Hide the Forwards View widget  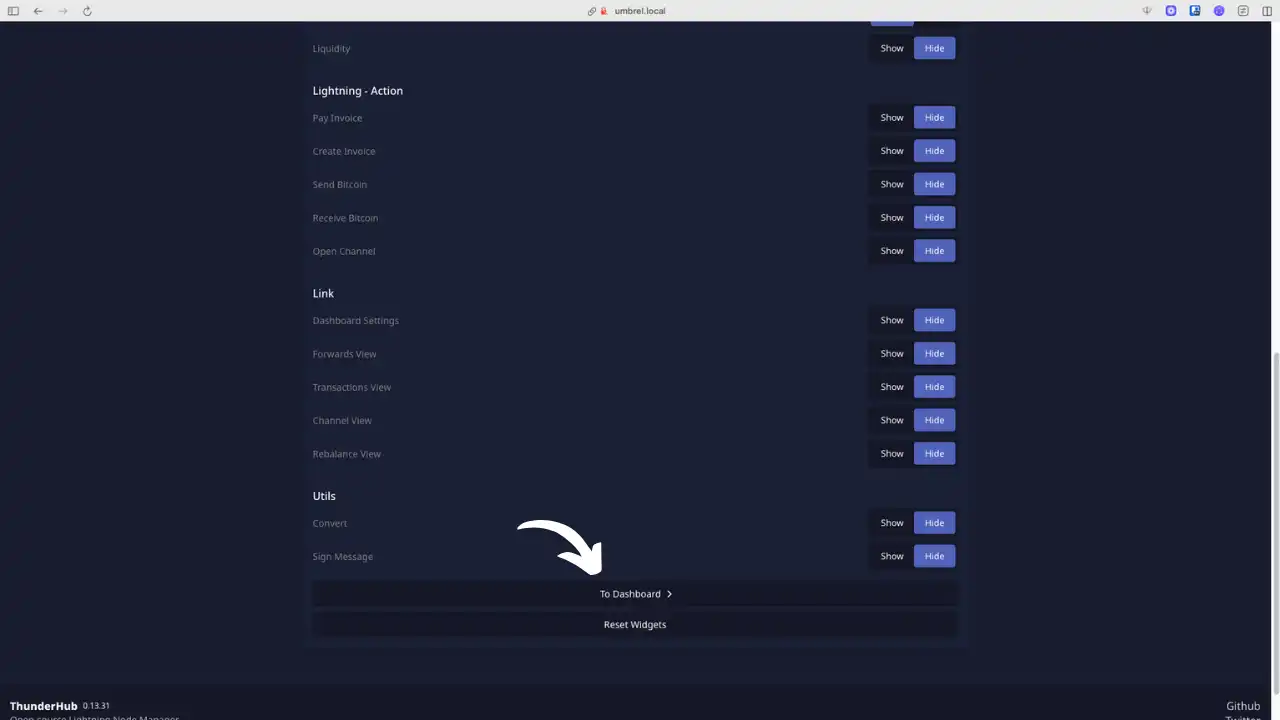pyautogui.click(x=934, y=354)
